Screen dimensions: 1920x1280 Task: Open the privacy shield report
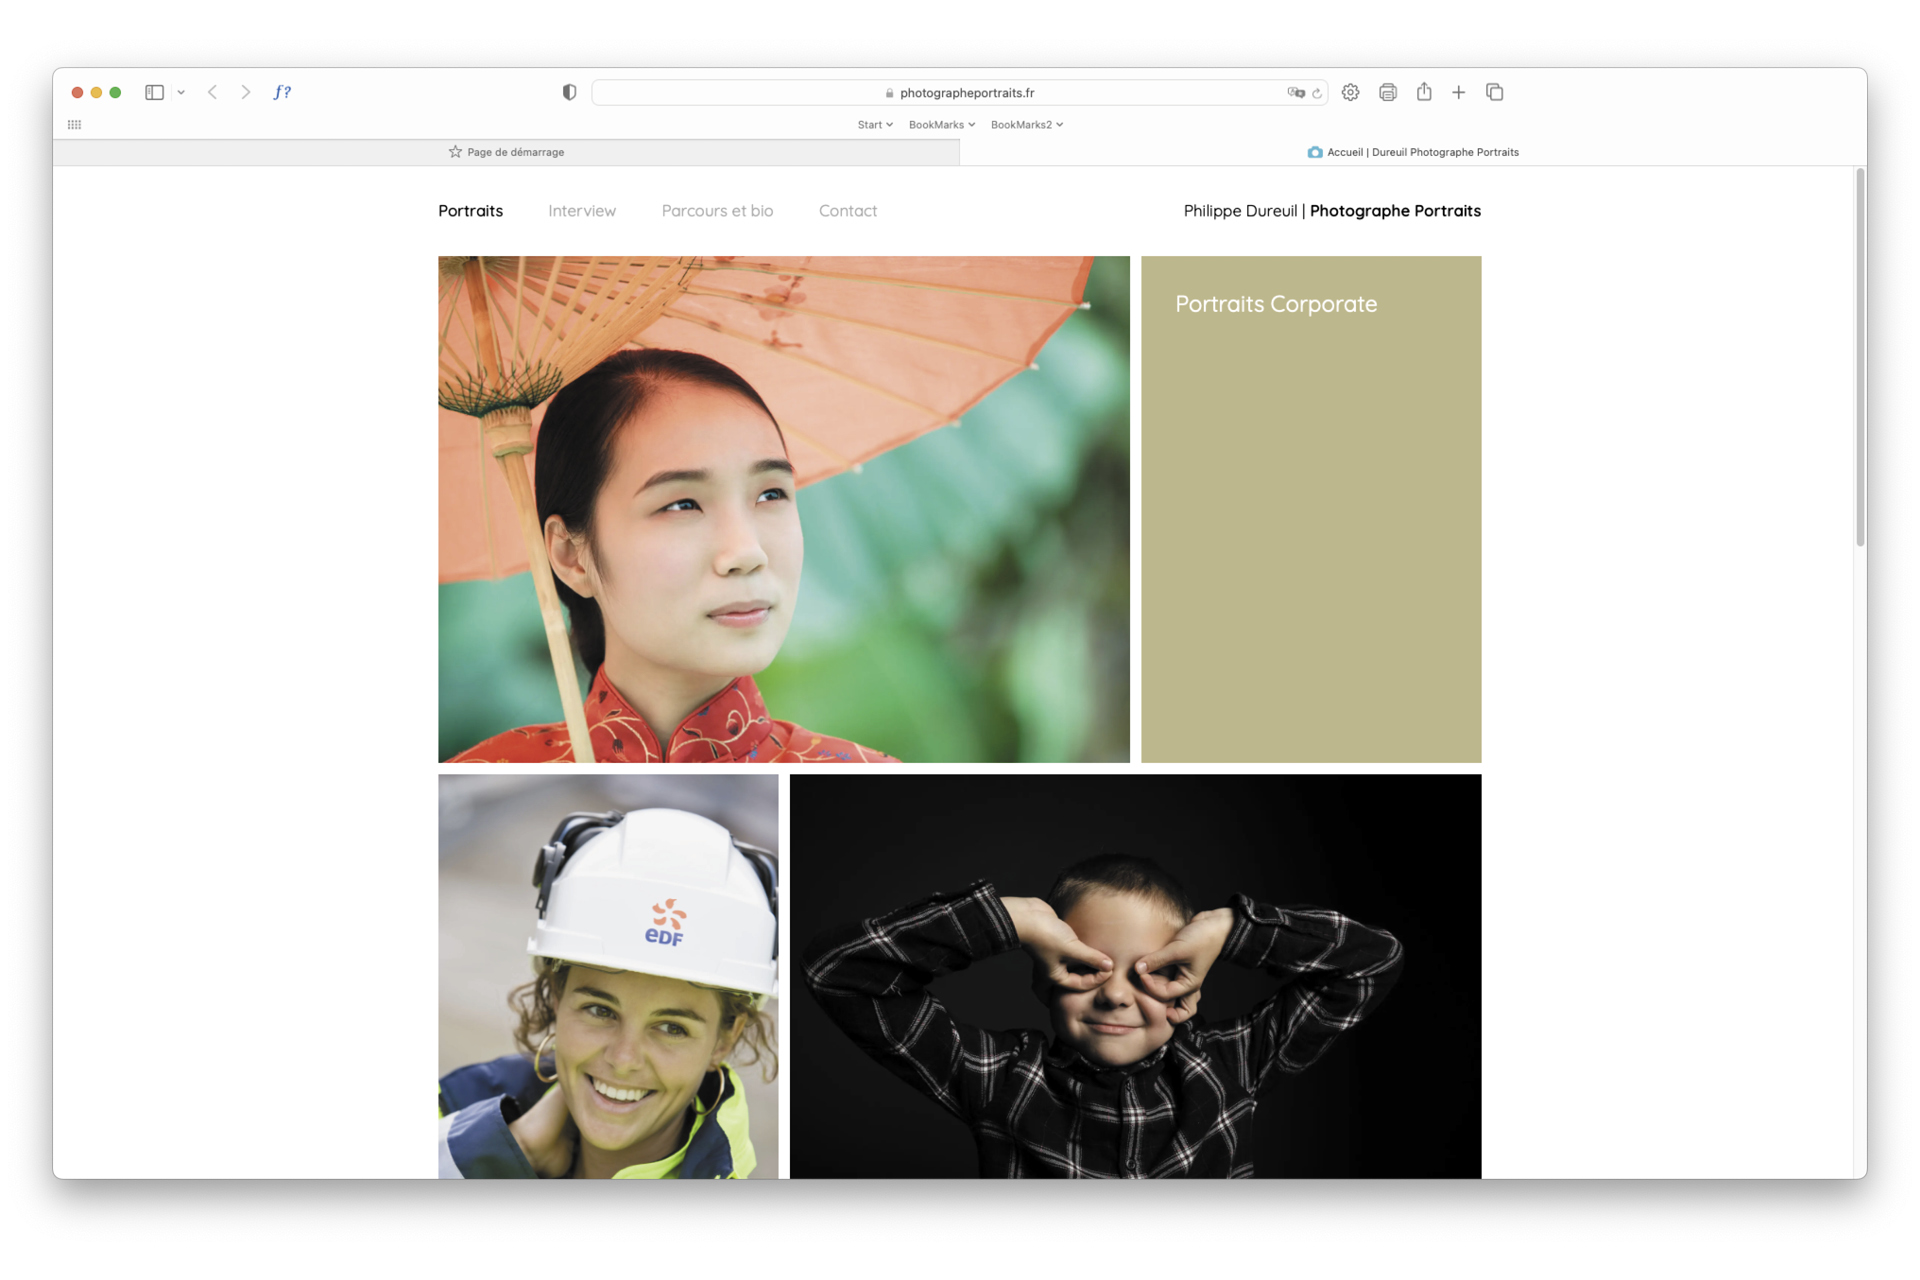[569, 92]
